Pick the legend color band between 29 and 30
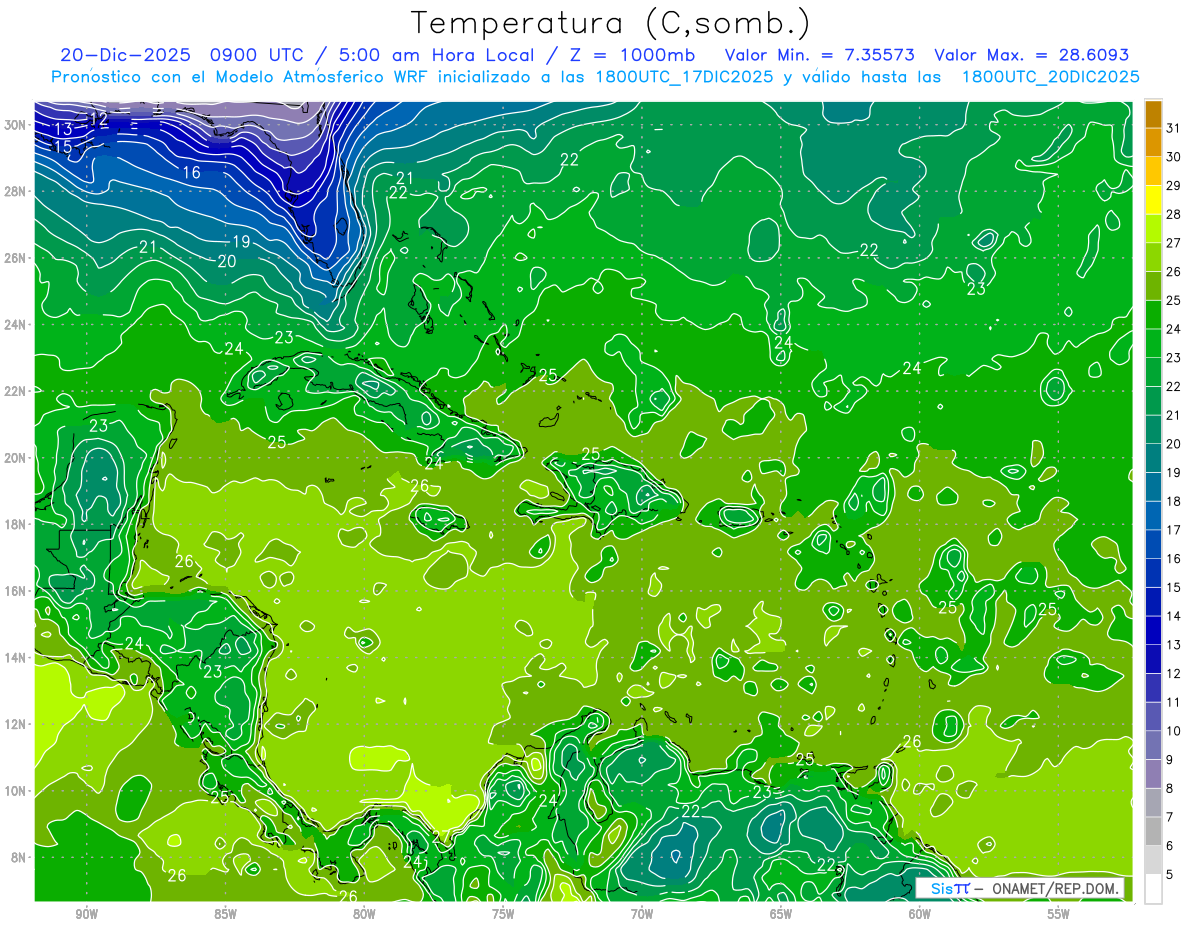 (x=1153, y=172)
